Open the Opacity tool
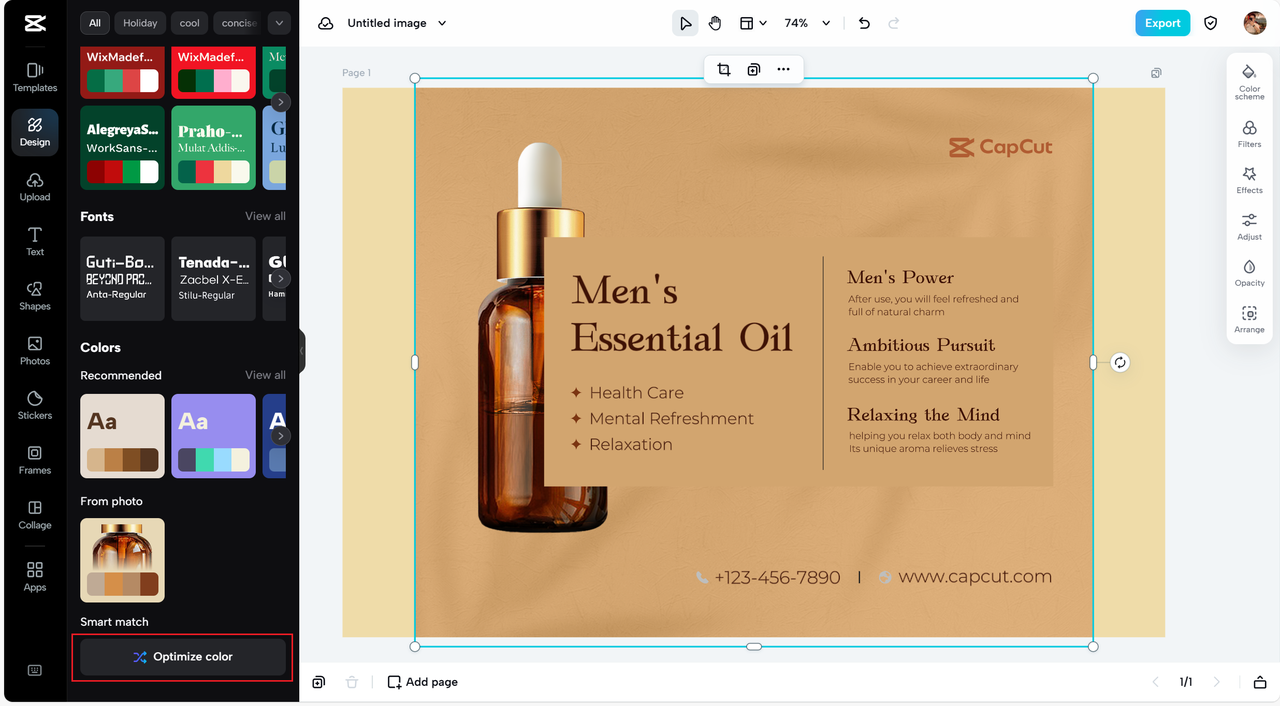Screen dimensions: 1280x706 1250,273
